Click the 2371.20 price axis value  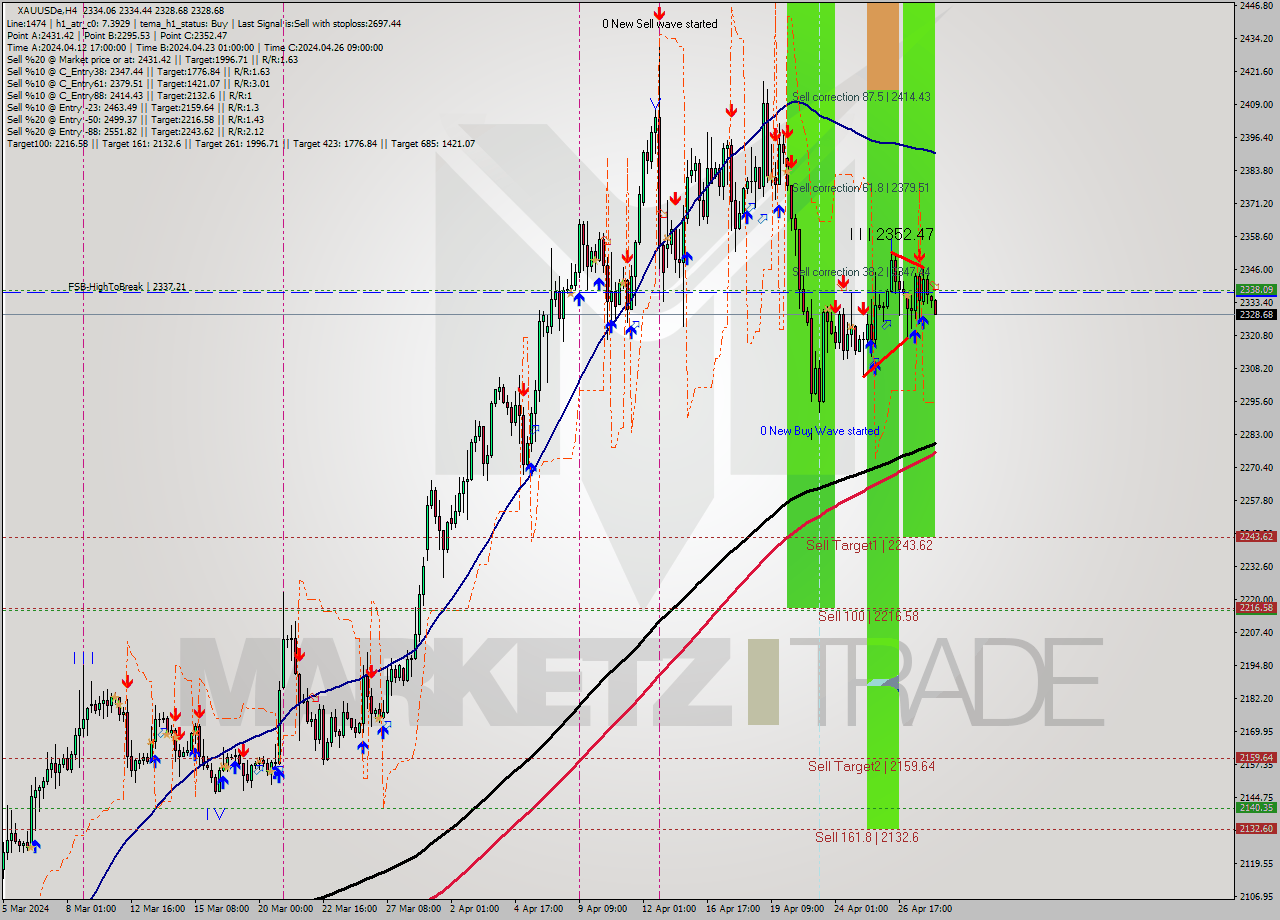click(1256, 204)
